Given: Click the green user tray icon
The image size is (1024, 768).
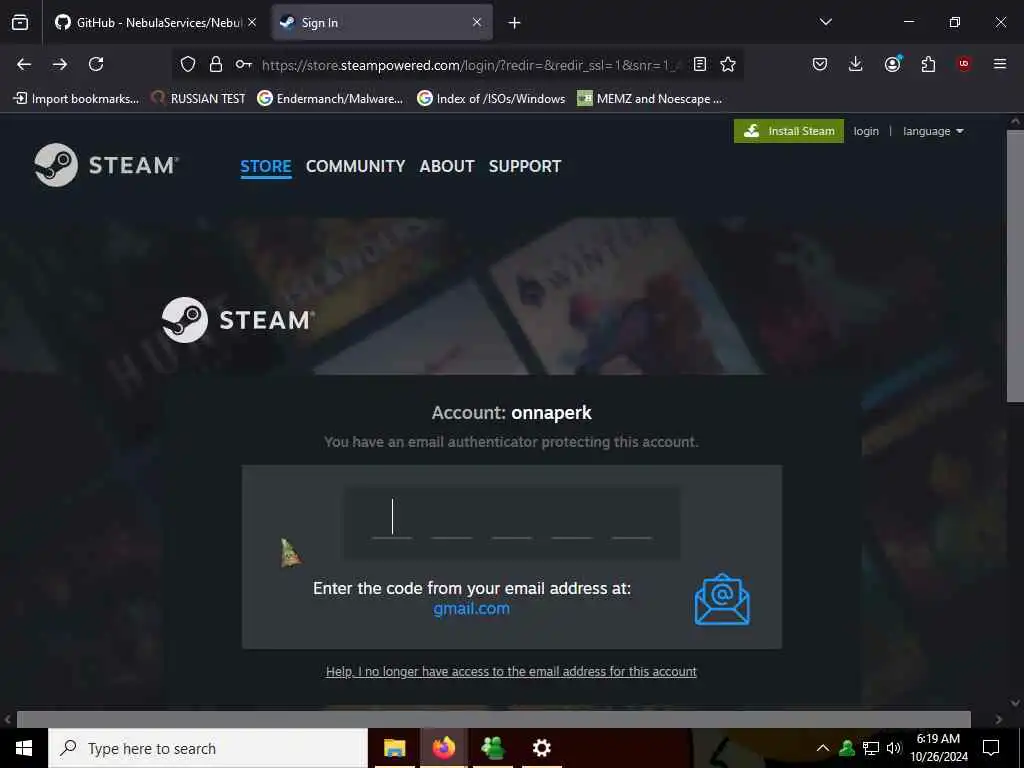Looking at the screenshot, I should [847, 748].
